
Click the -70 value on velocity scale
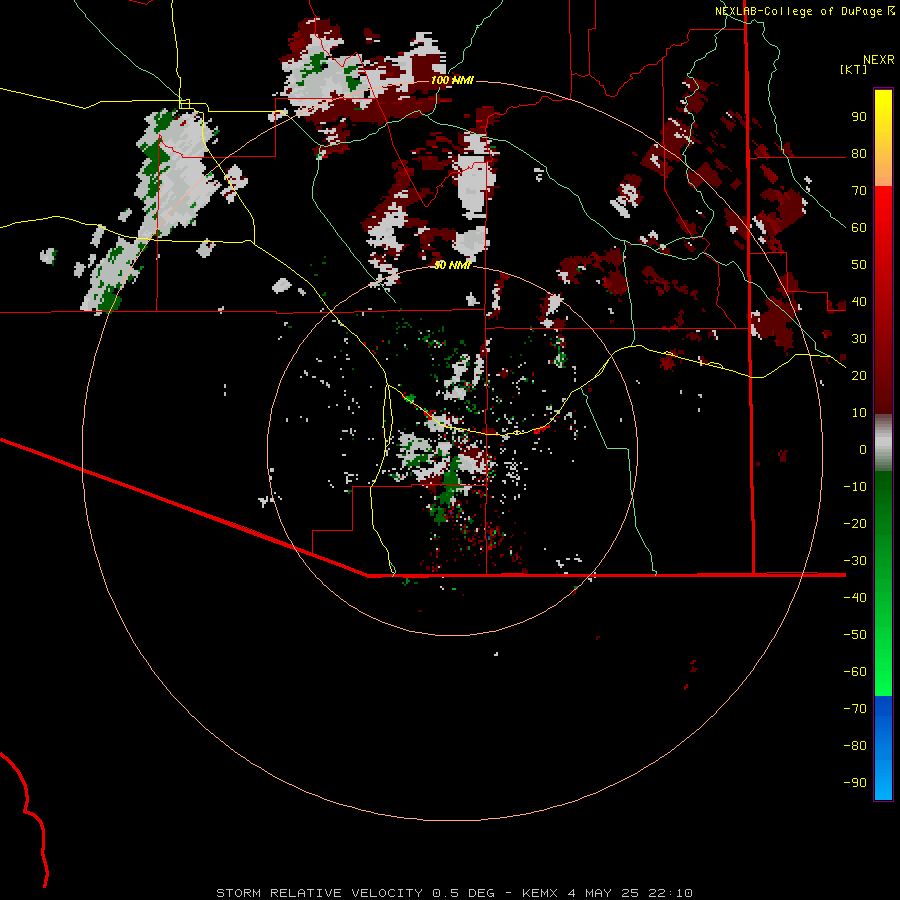[x=855, y=708]
